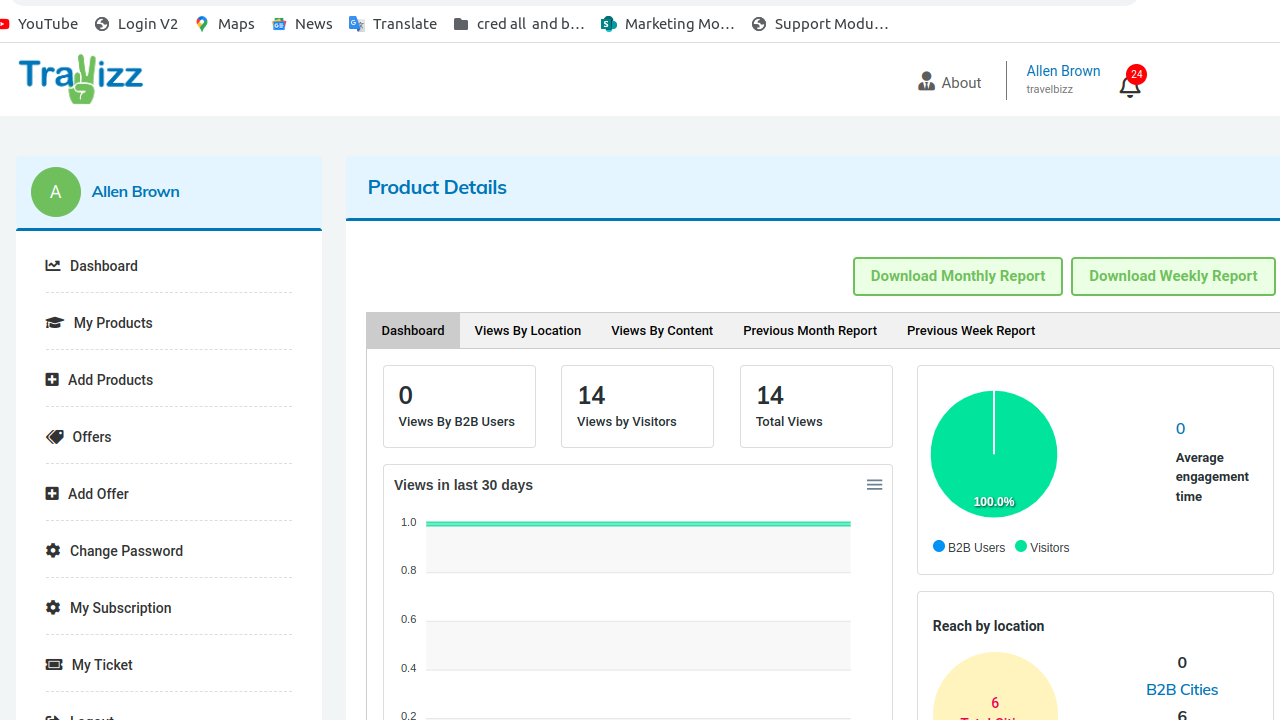Switch to Views By Location tab
The height and width of the screenshot is (720, 1280).
point(528,331)
